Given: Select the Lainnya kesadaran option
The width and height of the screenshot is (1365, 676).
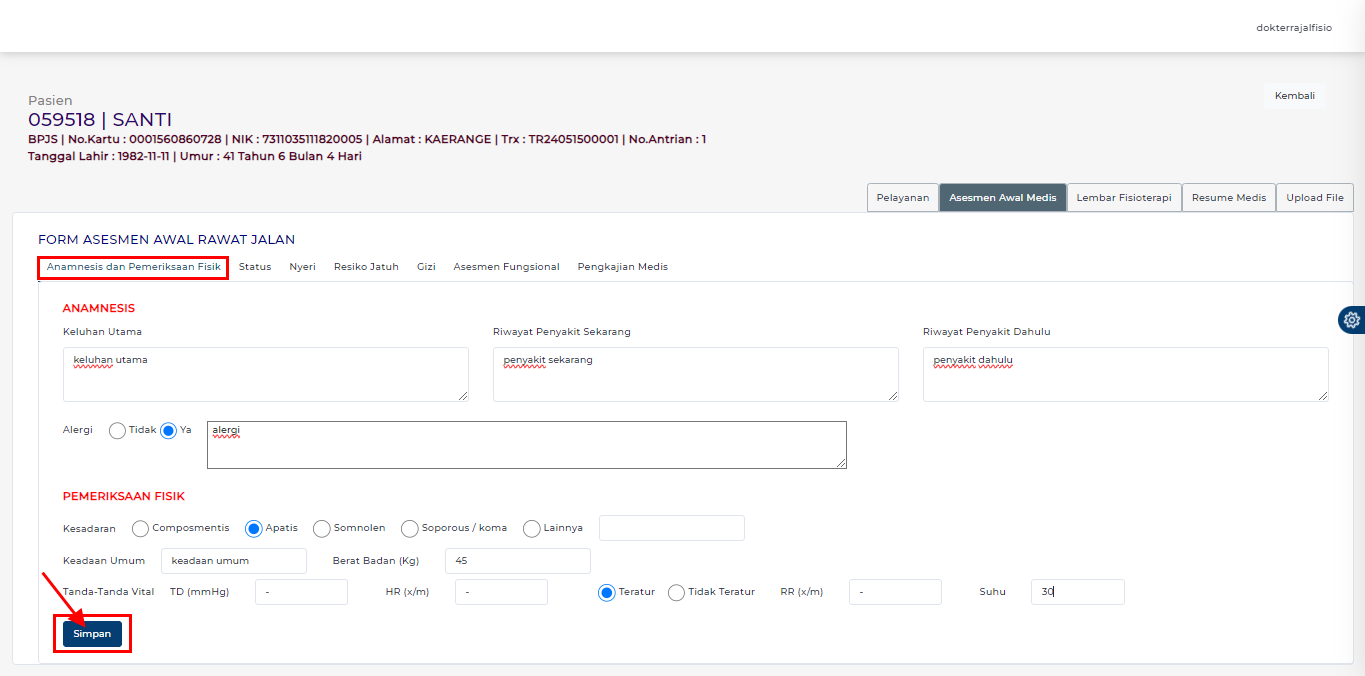Looking at the screenshot, I should point(532,529).
